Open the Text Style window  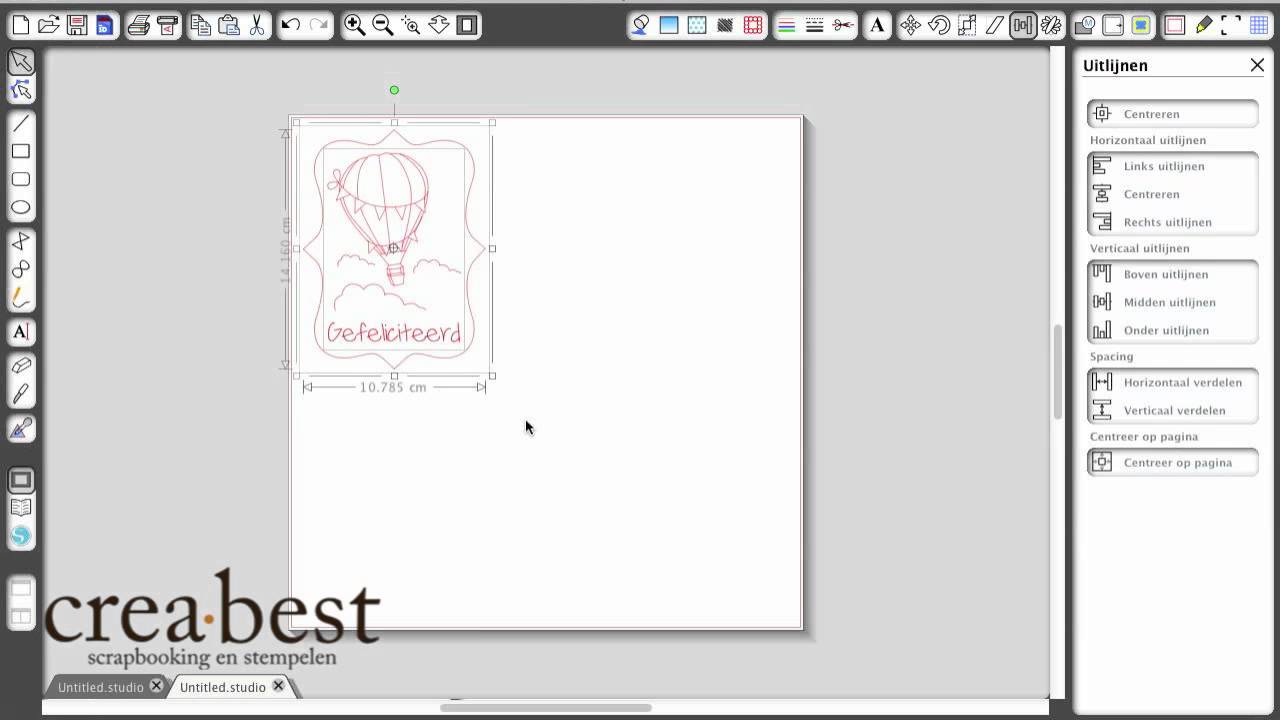pos(877,25)
